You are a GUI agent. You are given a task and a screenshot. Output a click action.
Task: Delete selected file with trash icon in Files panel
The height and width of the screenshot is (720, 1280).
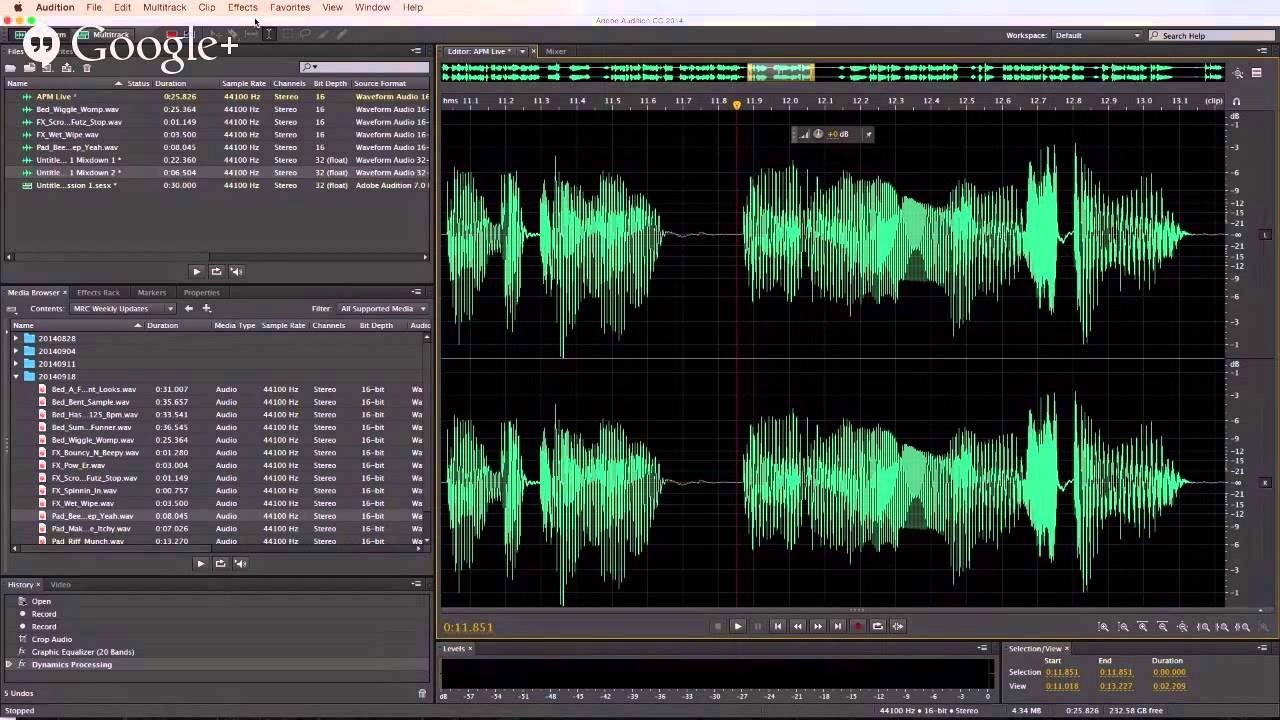[x=87, y=68]
